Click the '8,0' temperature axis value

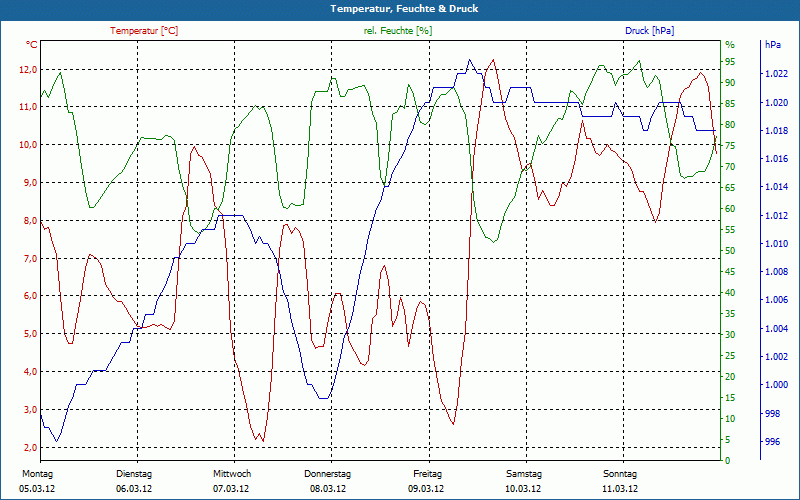coord(31,220)
